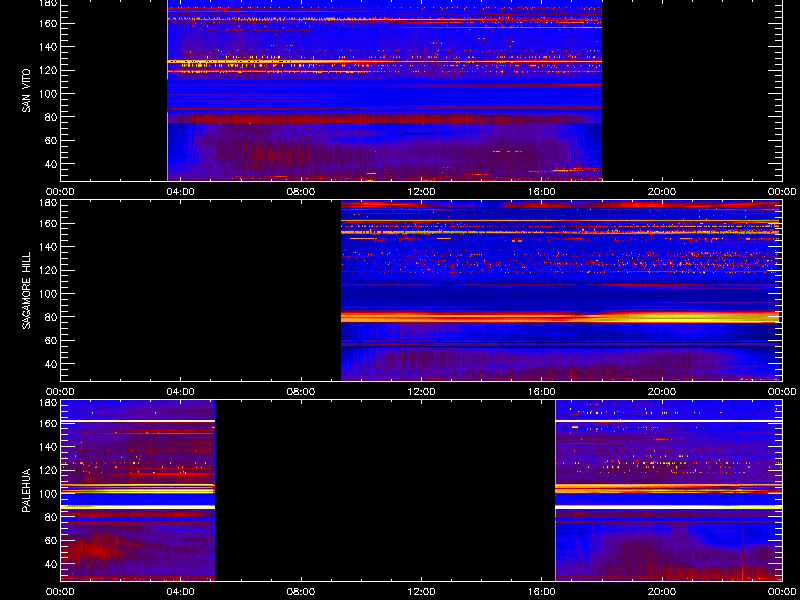The height and width of the screenshot is (600, 800).
Task: Select 120 frequency label on San Vito panel
Action: 49,70
